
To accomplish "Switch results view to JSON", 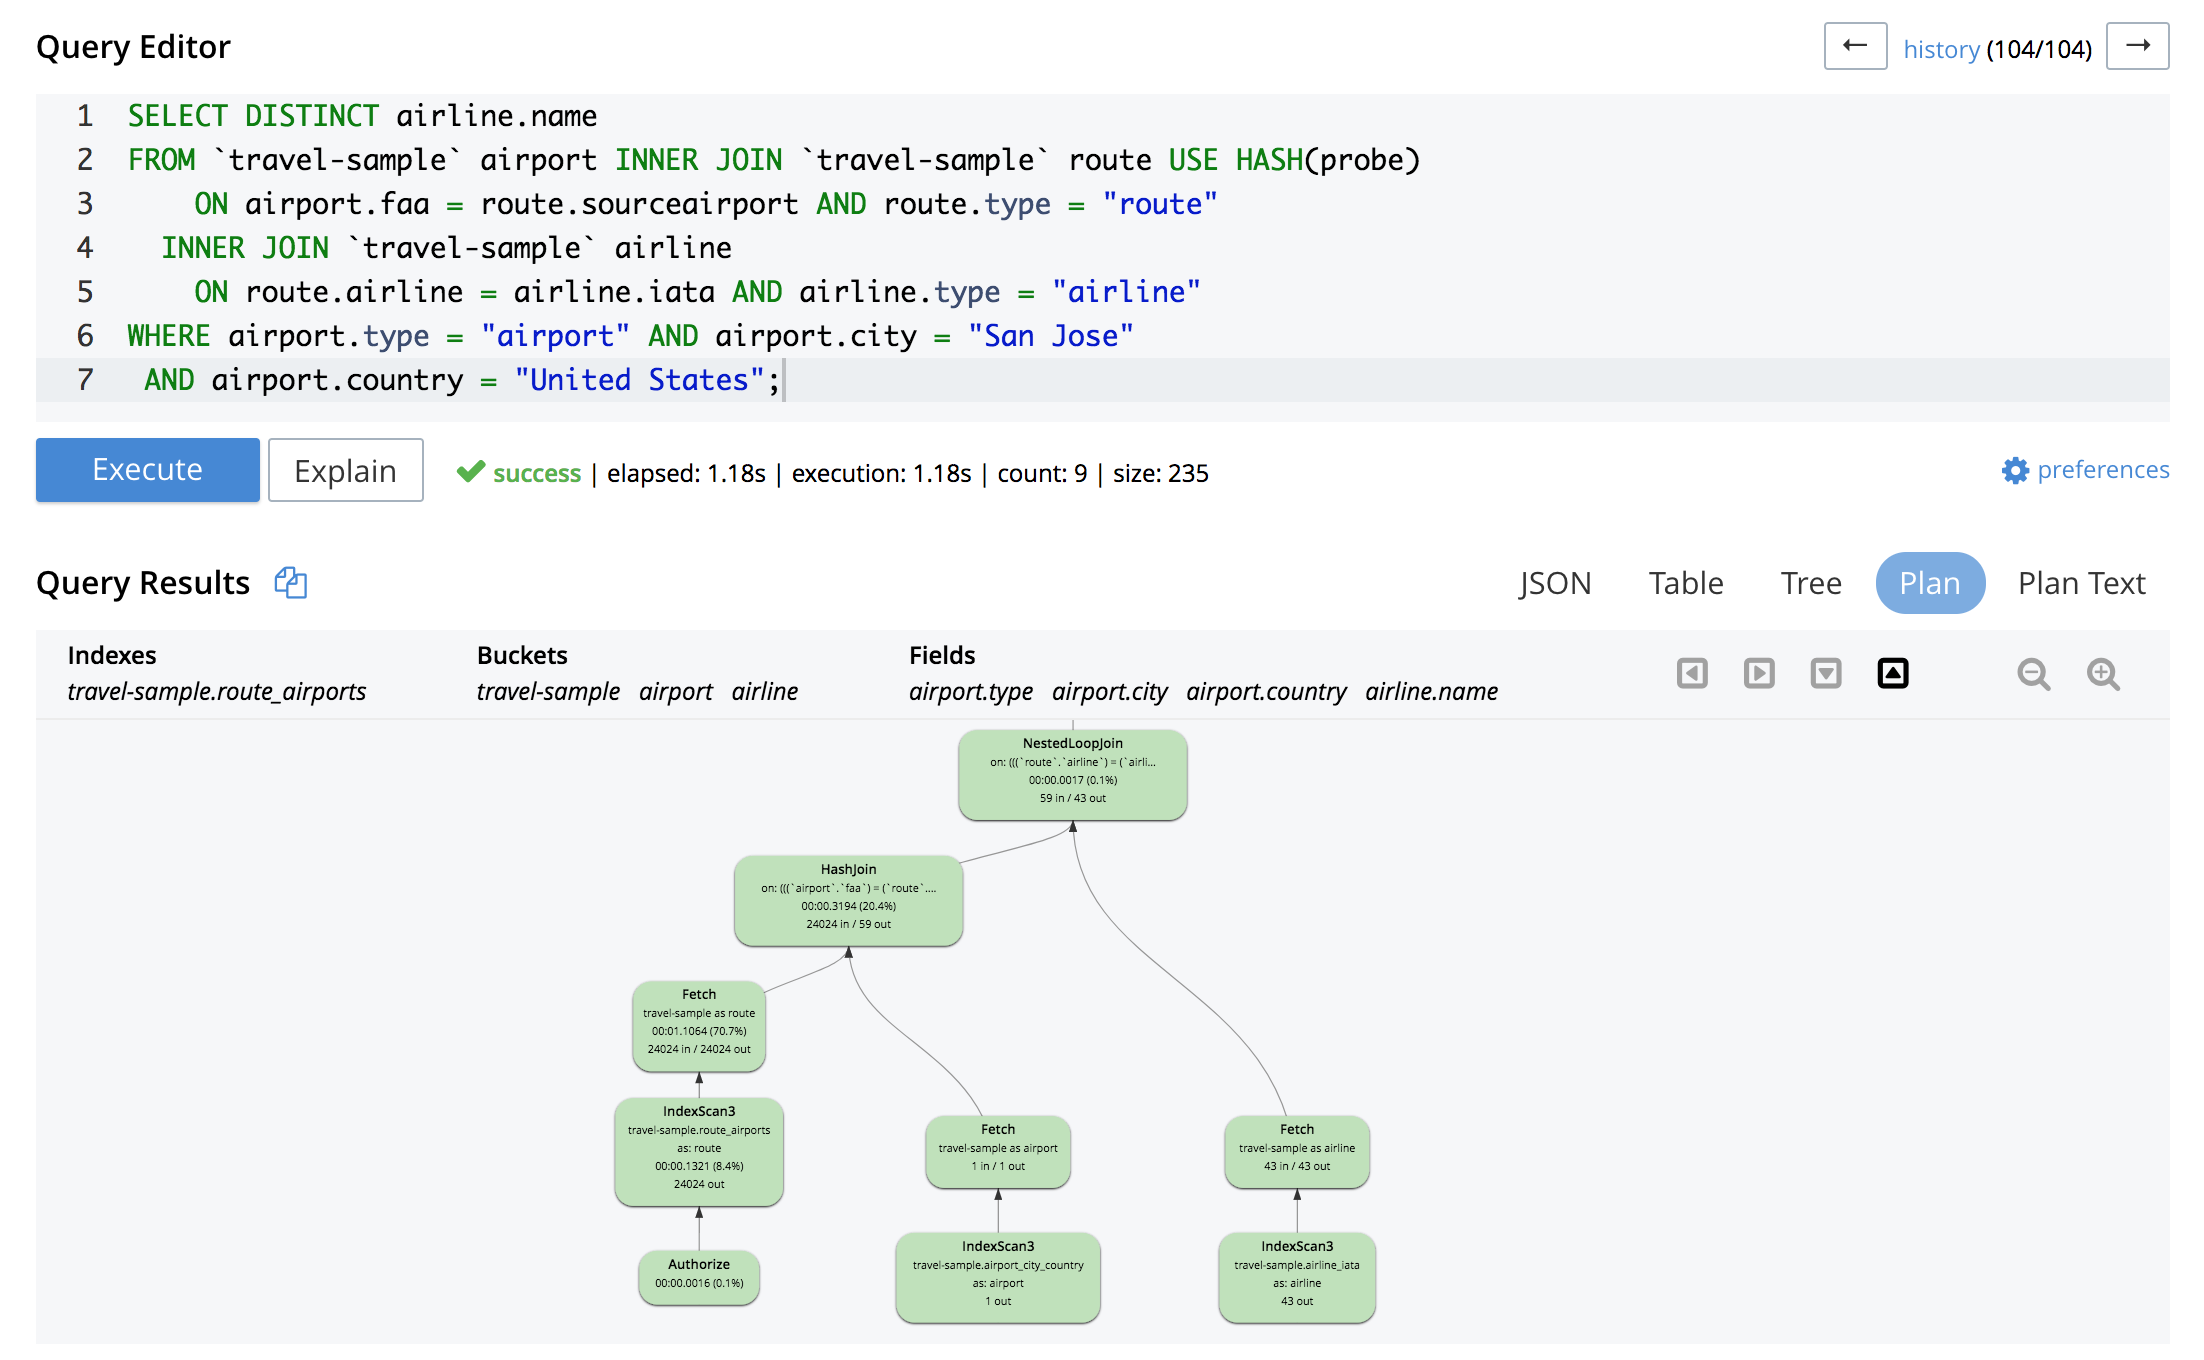I will click(x=1555, y=583).
